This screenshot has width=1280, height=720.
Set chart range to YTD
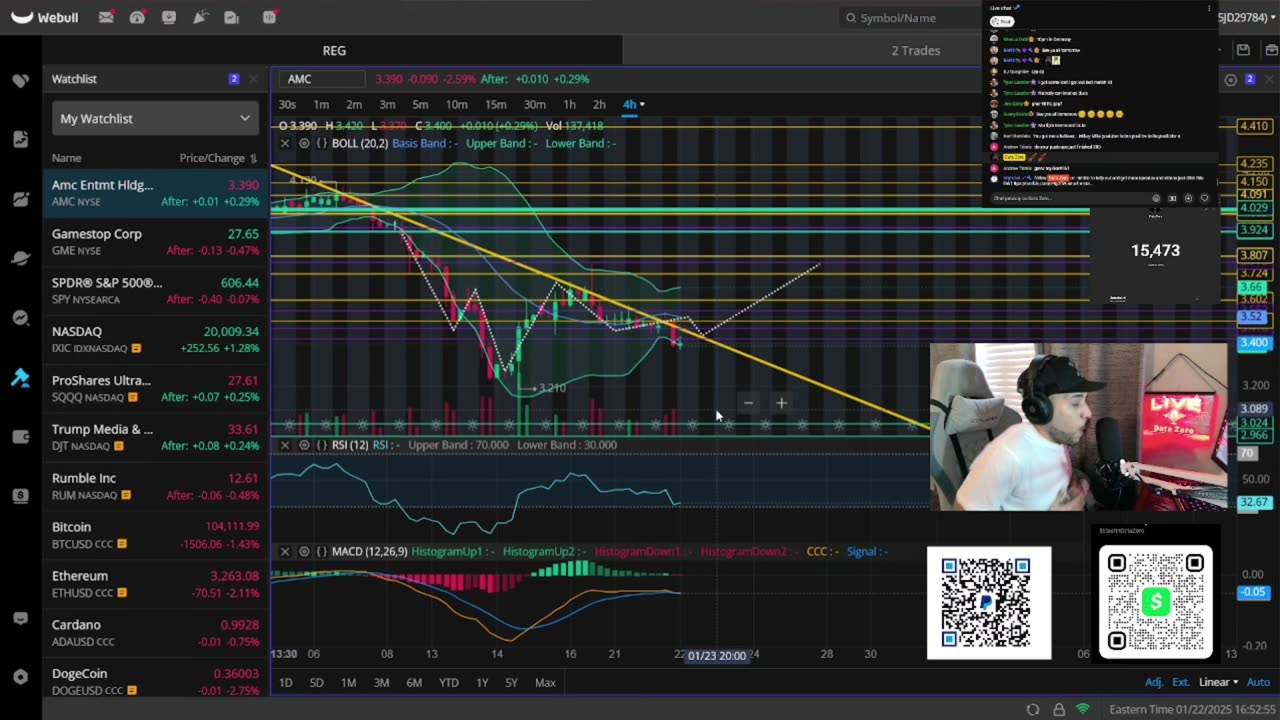pos(448,682)
